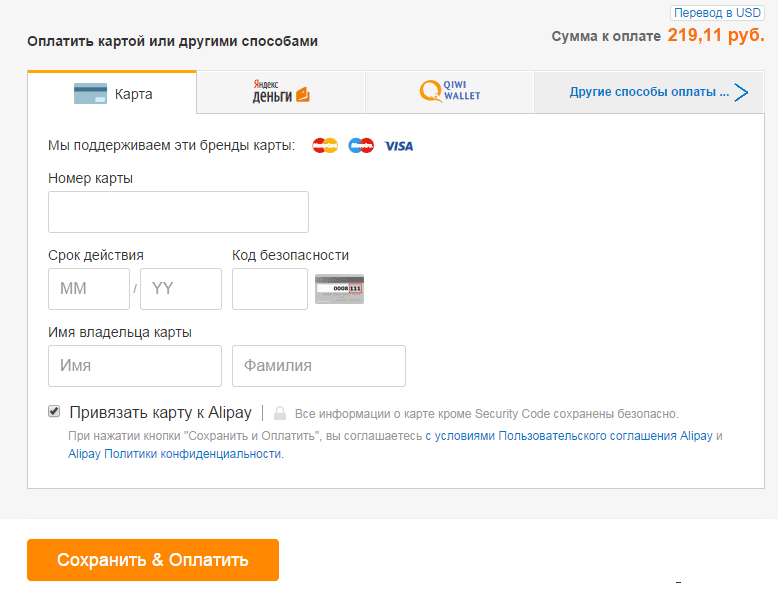Expand Другие способы оплаты arrow
Viewport: 778px width, 596px height.
coord(741,92)
